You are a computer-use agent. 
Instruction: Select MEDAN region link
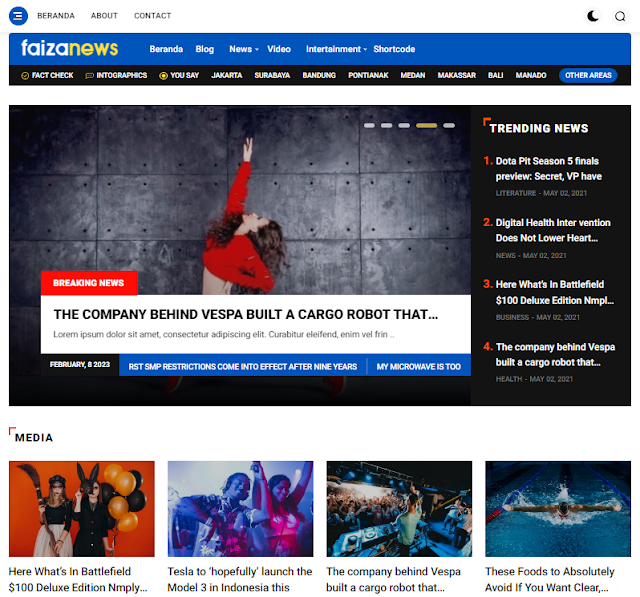pyautogui.click(x=413, y=75)
